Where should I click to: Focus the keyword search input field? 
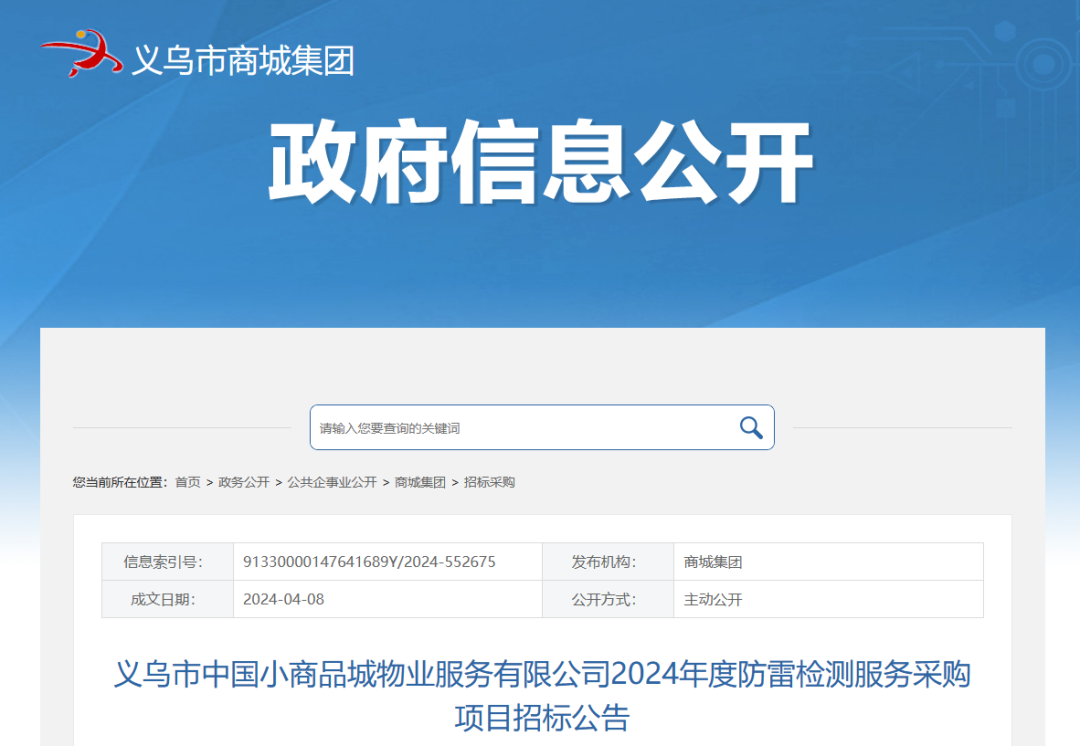click(x=542, y=428)
